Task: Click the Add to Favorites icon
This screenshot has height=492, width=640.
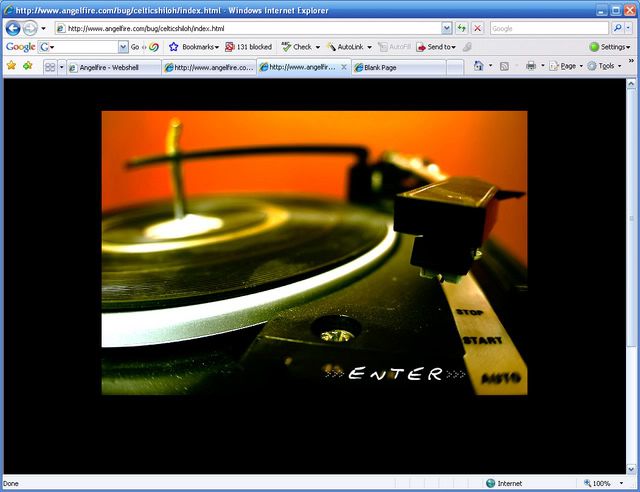Action: 27,66
